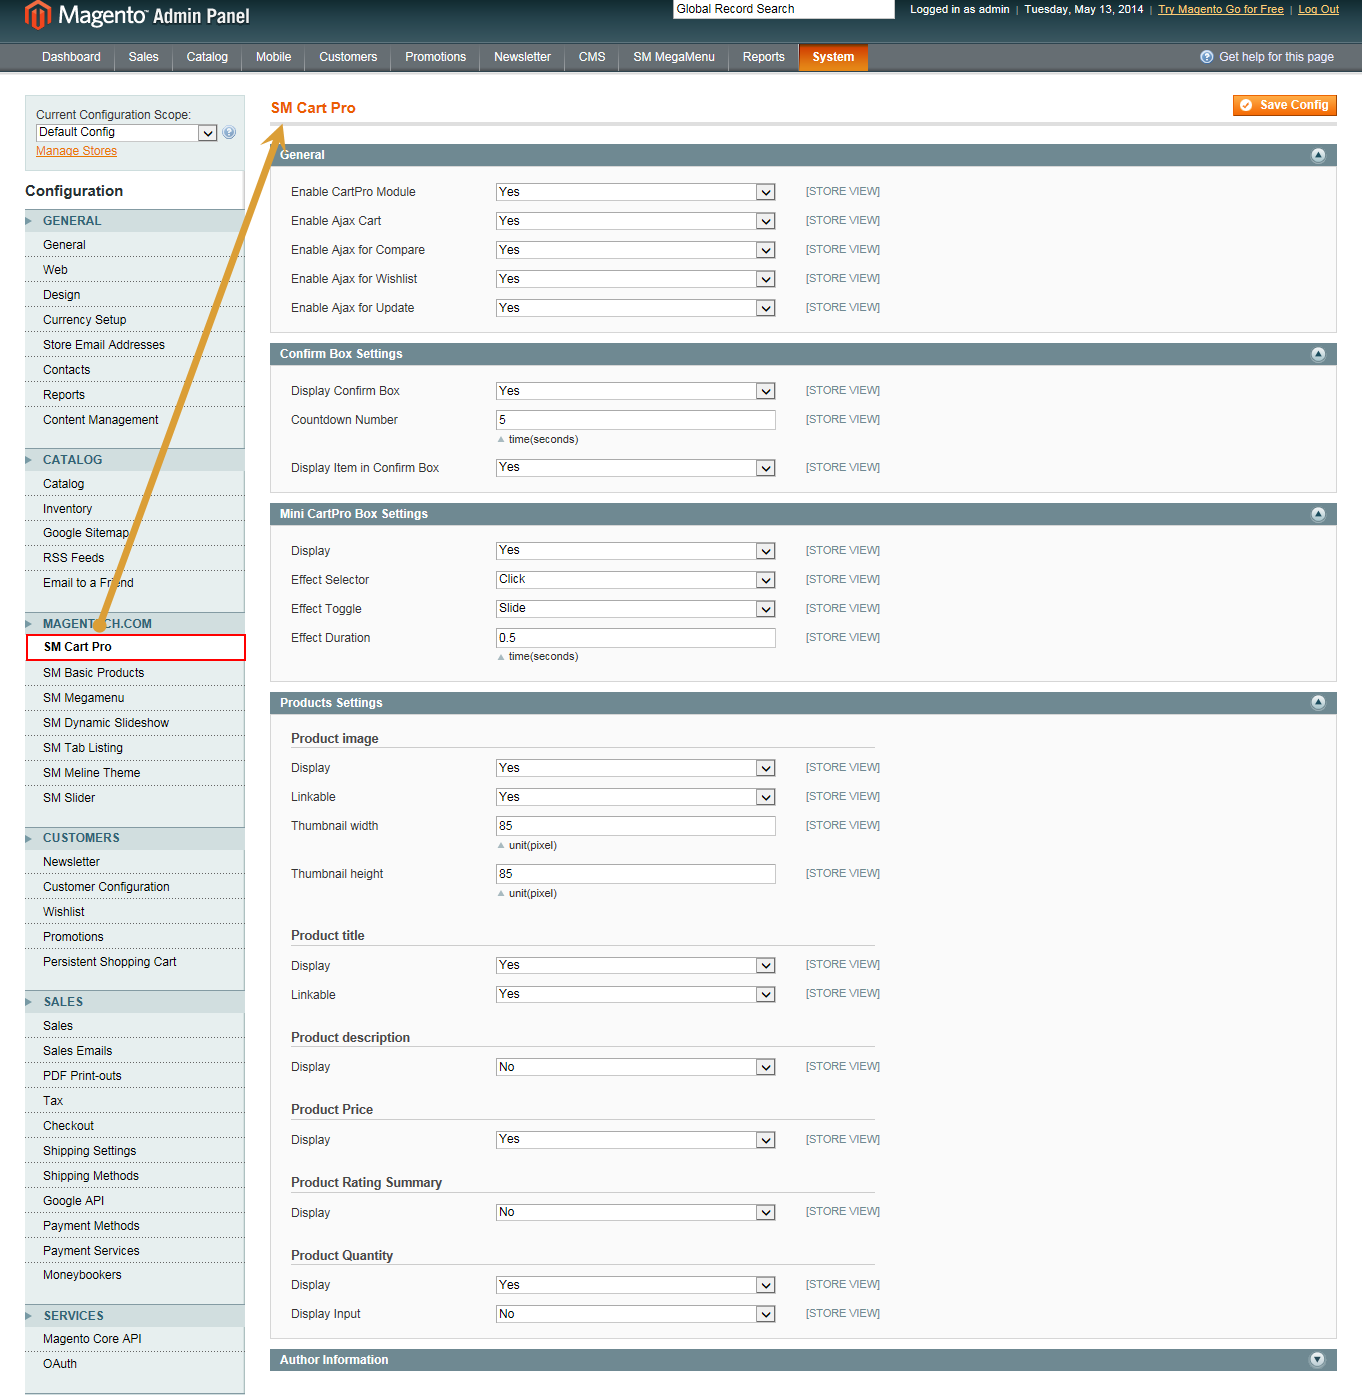Click the help icon beside Get help
This screenshot has width=1362, height=1395.
(1206, 57)
